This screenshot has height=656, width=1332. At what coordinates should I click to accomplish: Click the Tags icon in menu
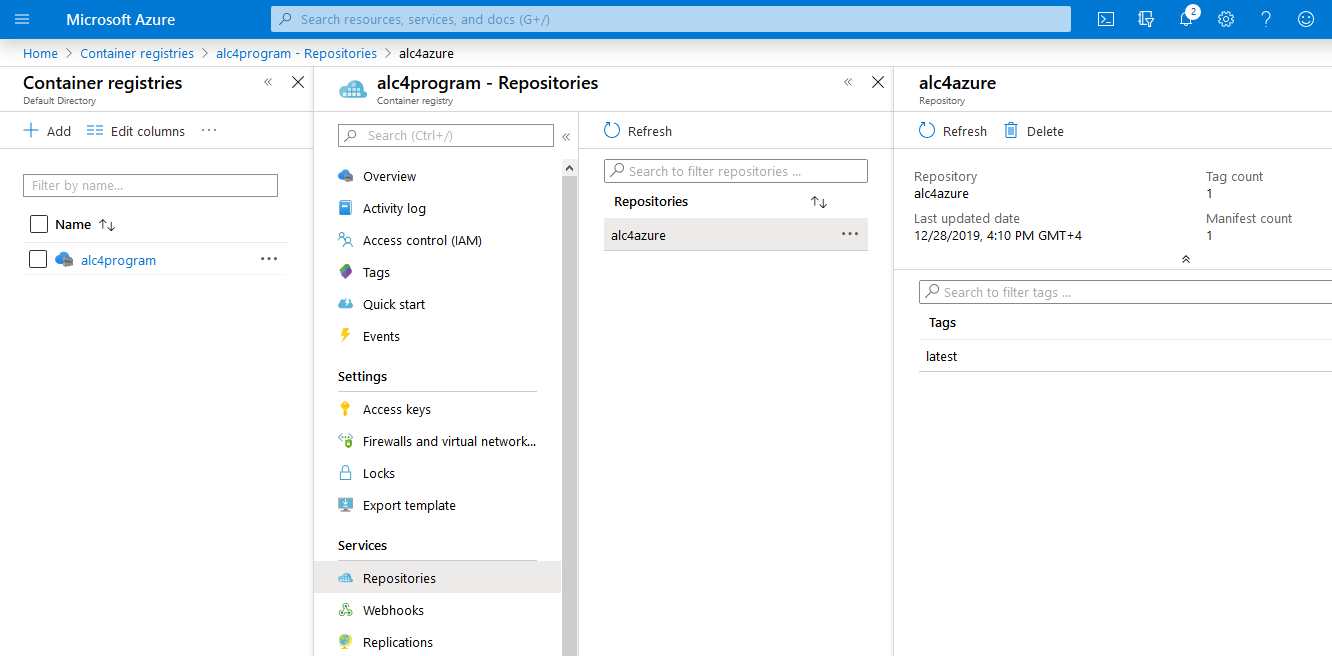click(x=346, y=272)
